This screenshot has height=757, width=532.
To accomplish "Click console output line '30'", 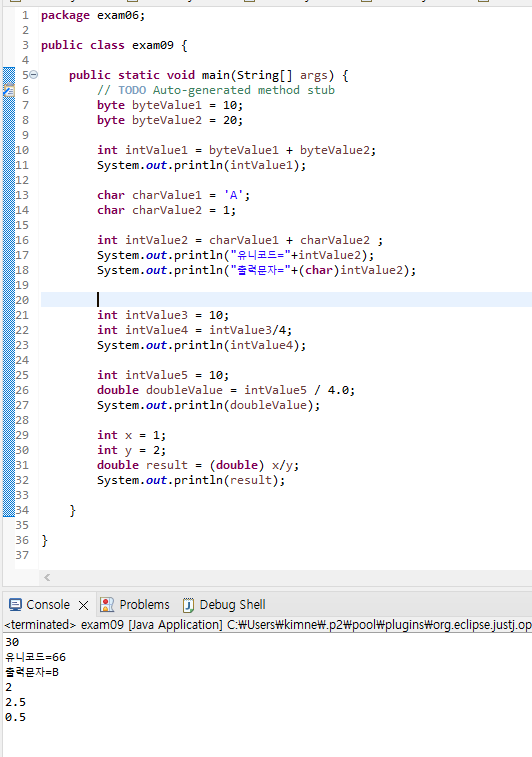I will pos(12,642).
